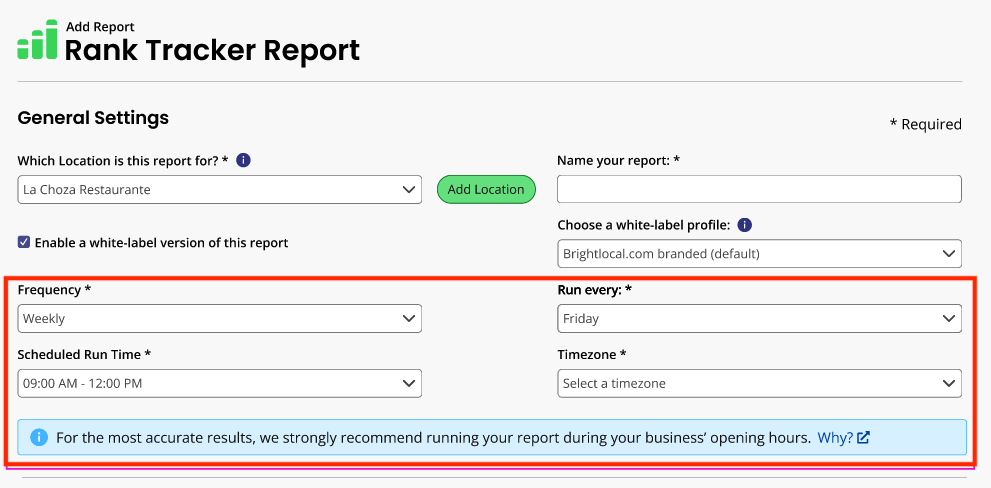Expand the Run every dropdown showing Friday

point(759,319)
